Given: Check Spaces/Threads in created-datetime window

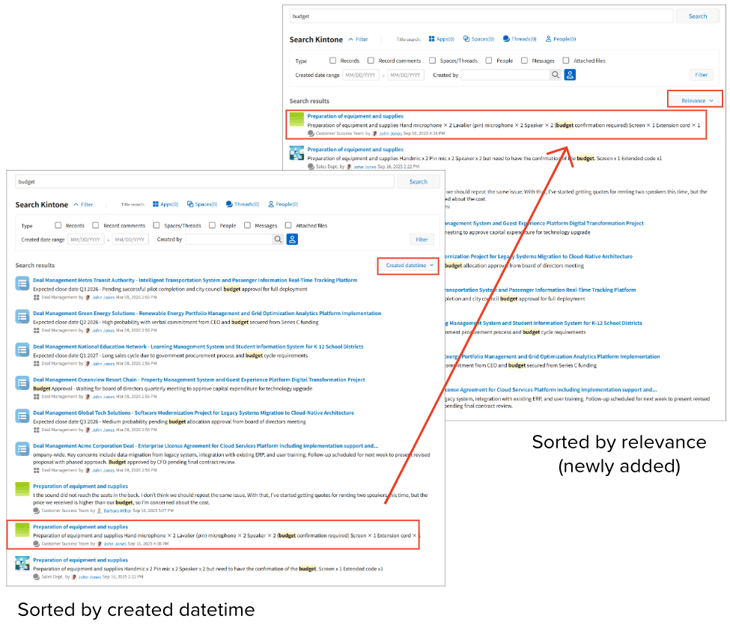Looking at the screenshot, I should [x=156, y=225].
